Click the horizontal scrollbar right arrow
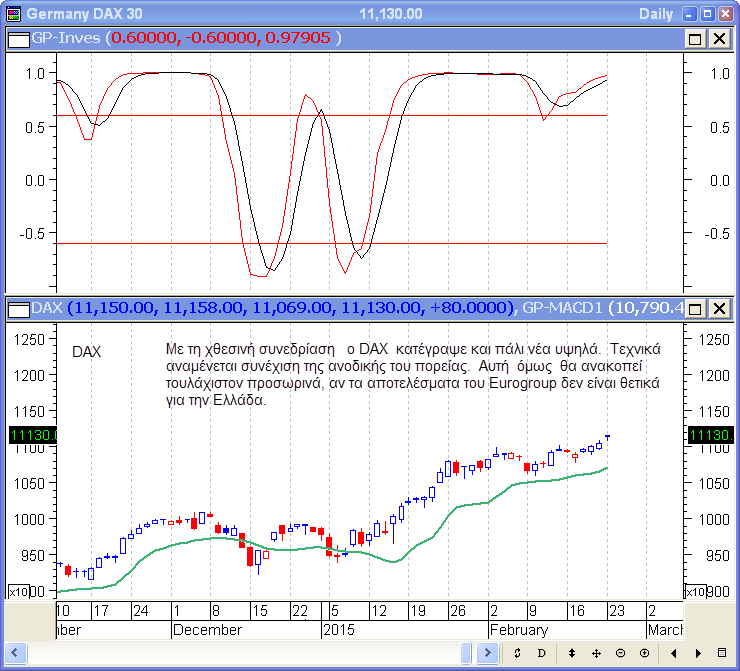This screenshot has height=671, width=740. click(x=488, y=653)
